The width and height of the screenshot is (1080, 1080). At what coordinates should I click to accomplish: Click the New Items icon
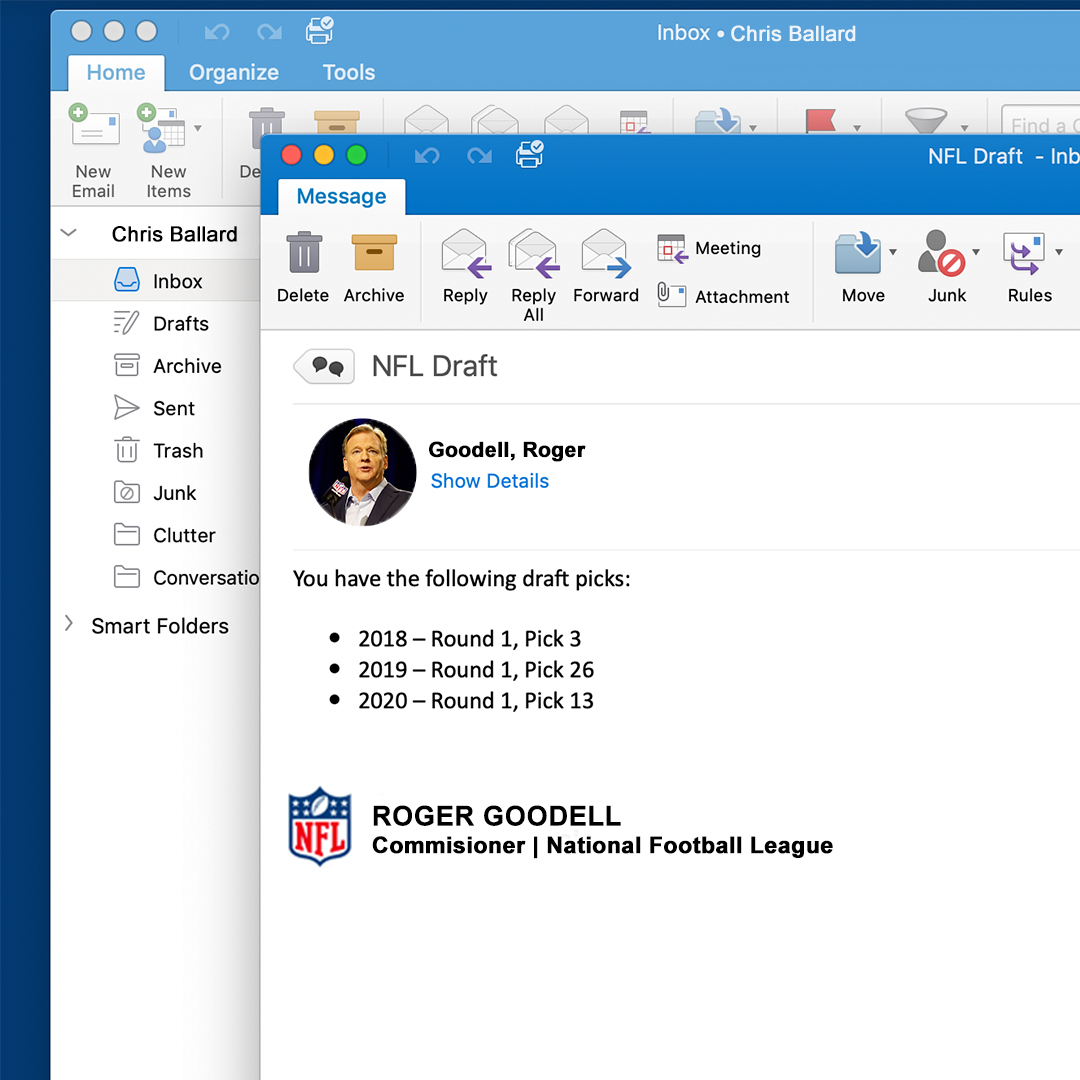click(161, 128)
